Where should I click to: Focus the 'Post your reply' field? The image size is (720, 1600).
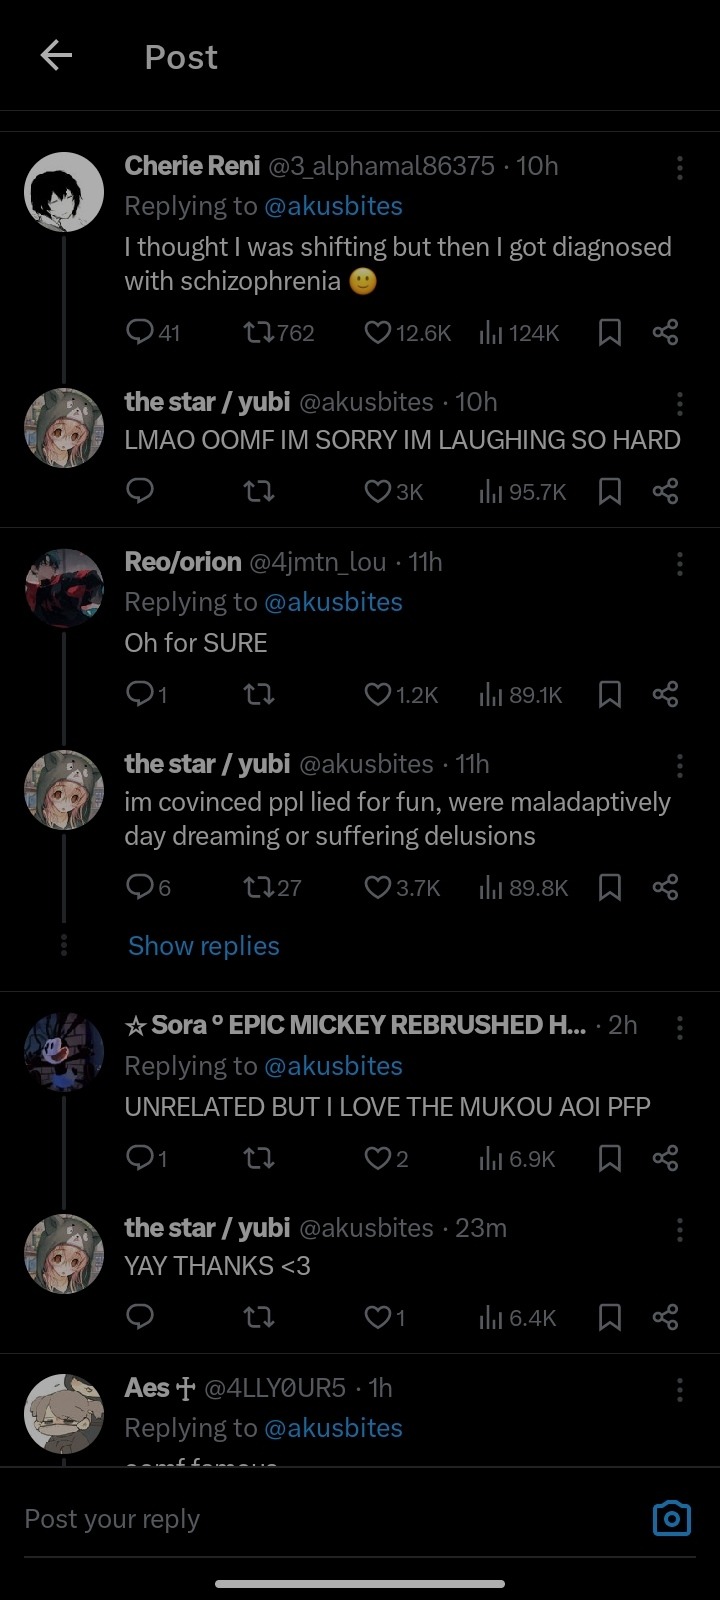coord(300,1519)
